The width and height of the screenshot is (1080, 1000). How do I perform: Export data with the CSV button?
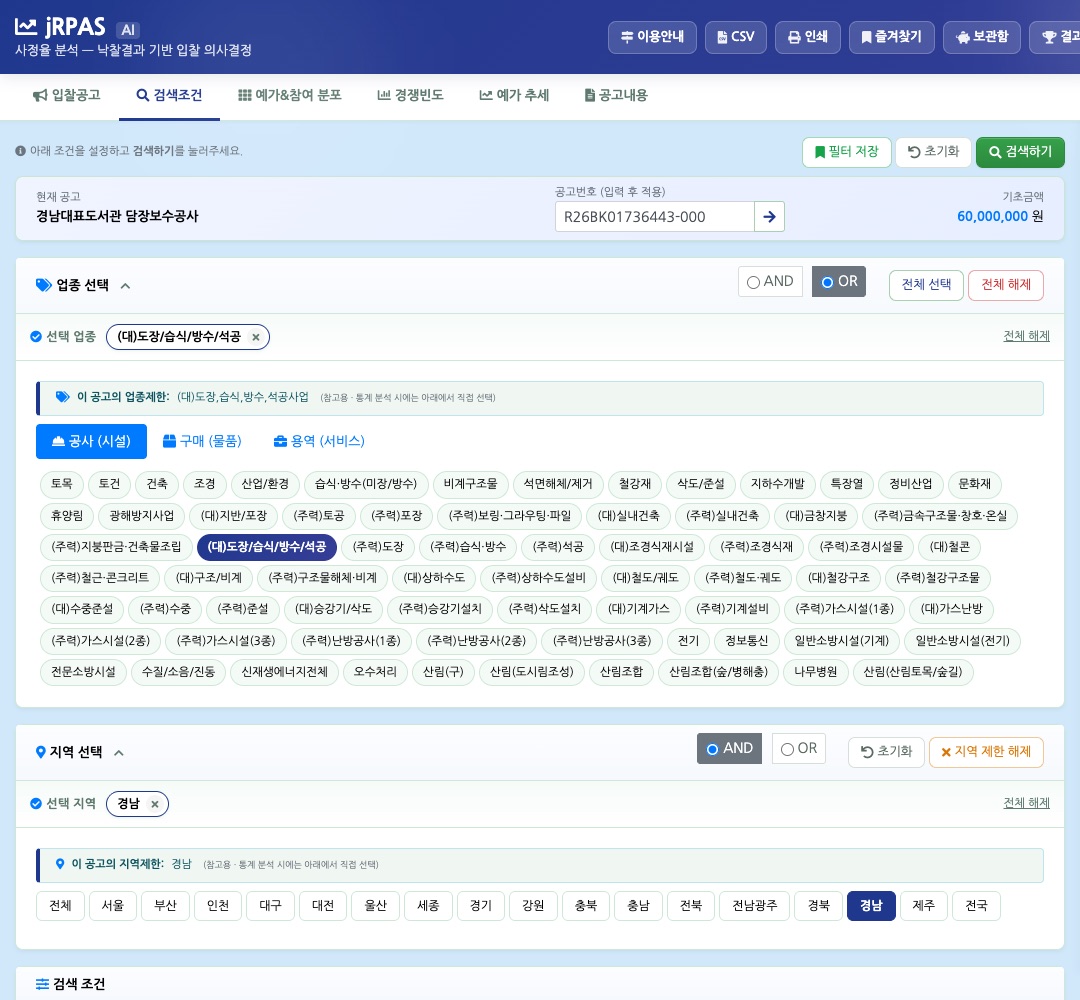(x=736, y=37)
